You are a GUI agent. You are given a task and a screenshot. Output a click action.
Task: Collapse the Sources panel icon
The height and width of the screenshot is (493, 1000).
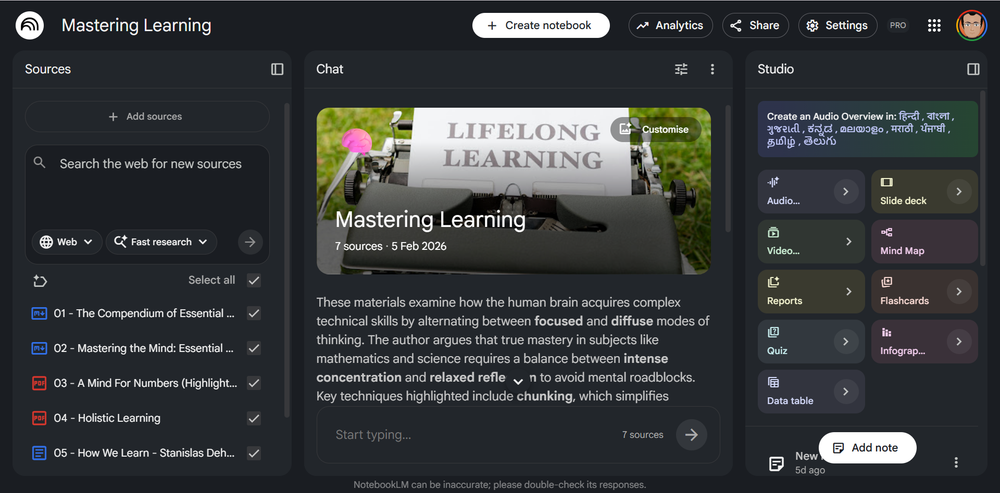click(x=277, y=69)
